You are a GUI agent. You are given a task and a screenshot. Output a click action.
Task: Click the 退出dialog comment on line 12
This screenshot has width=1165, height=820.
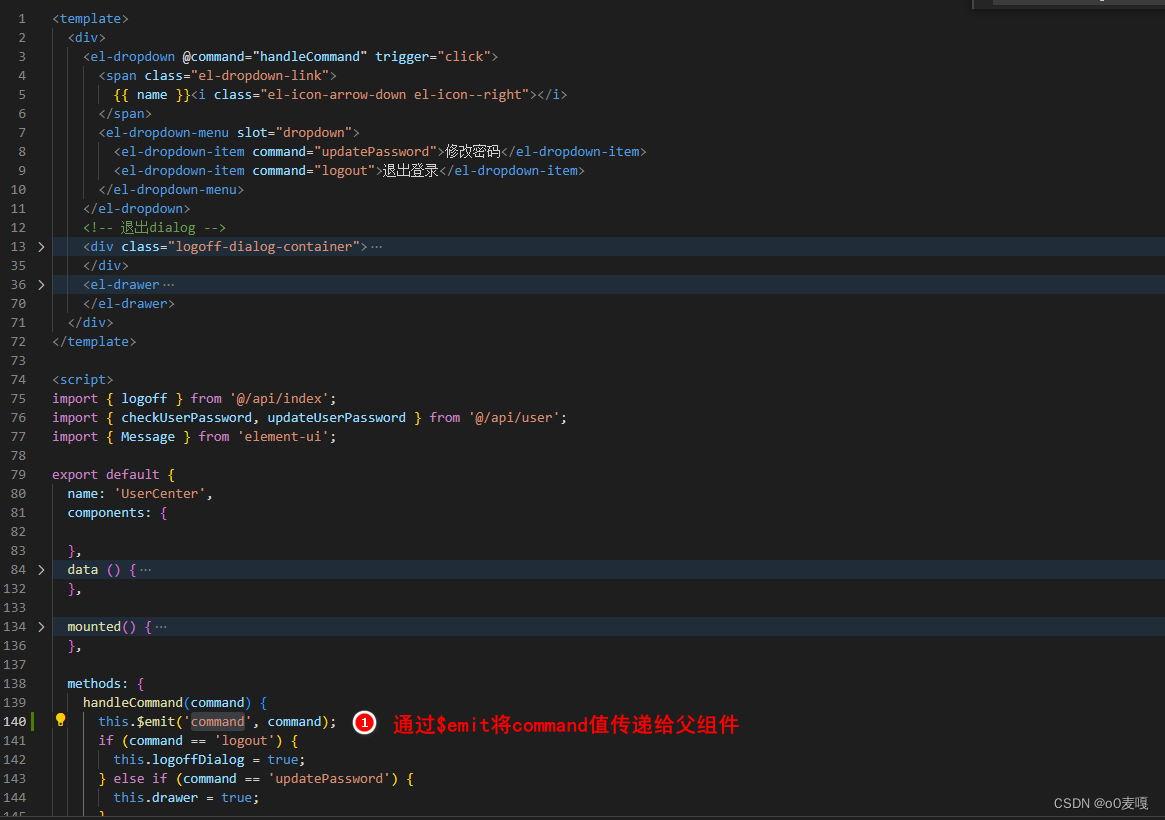pyautogui.click(x=155, y=228)
